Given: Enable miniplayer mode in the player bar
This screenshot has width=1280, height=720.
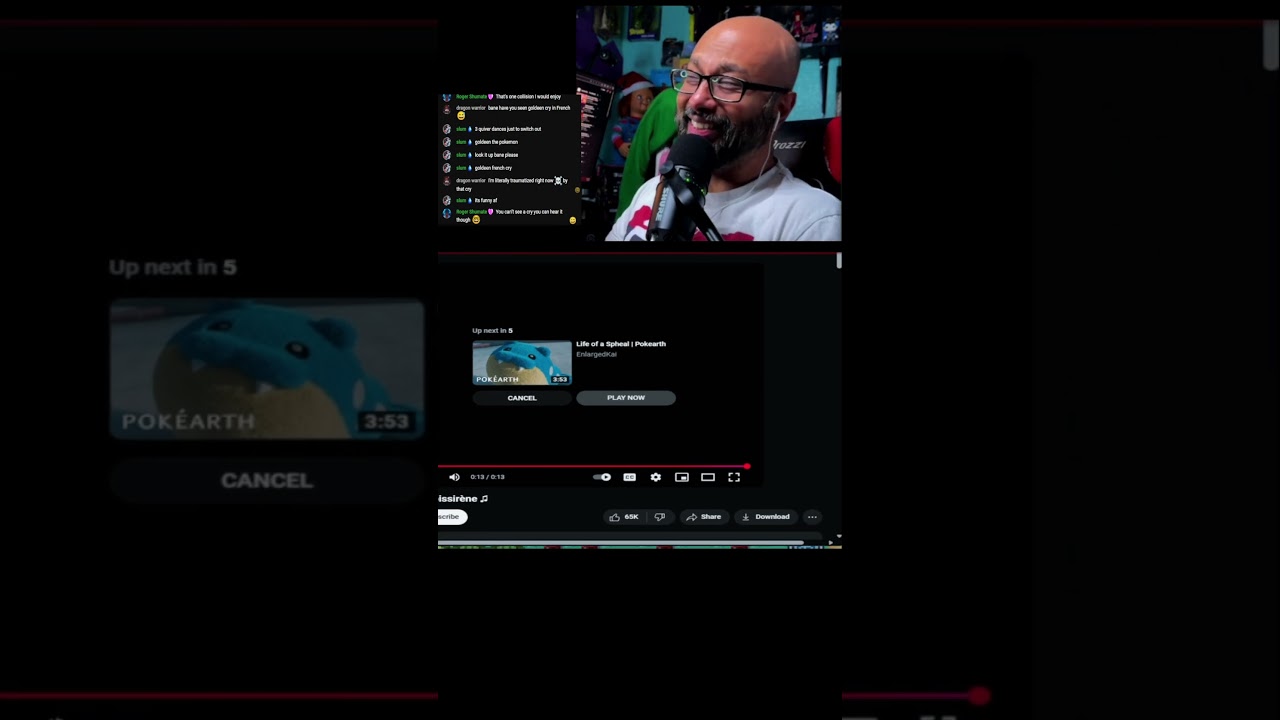Looking at the screenshot, I should pyautogui.click(x=682, y=477).
